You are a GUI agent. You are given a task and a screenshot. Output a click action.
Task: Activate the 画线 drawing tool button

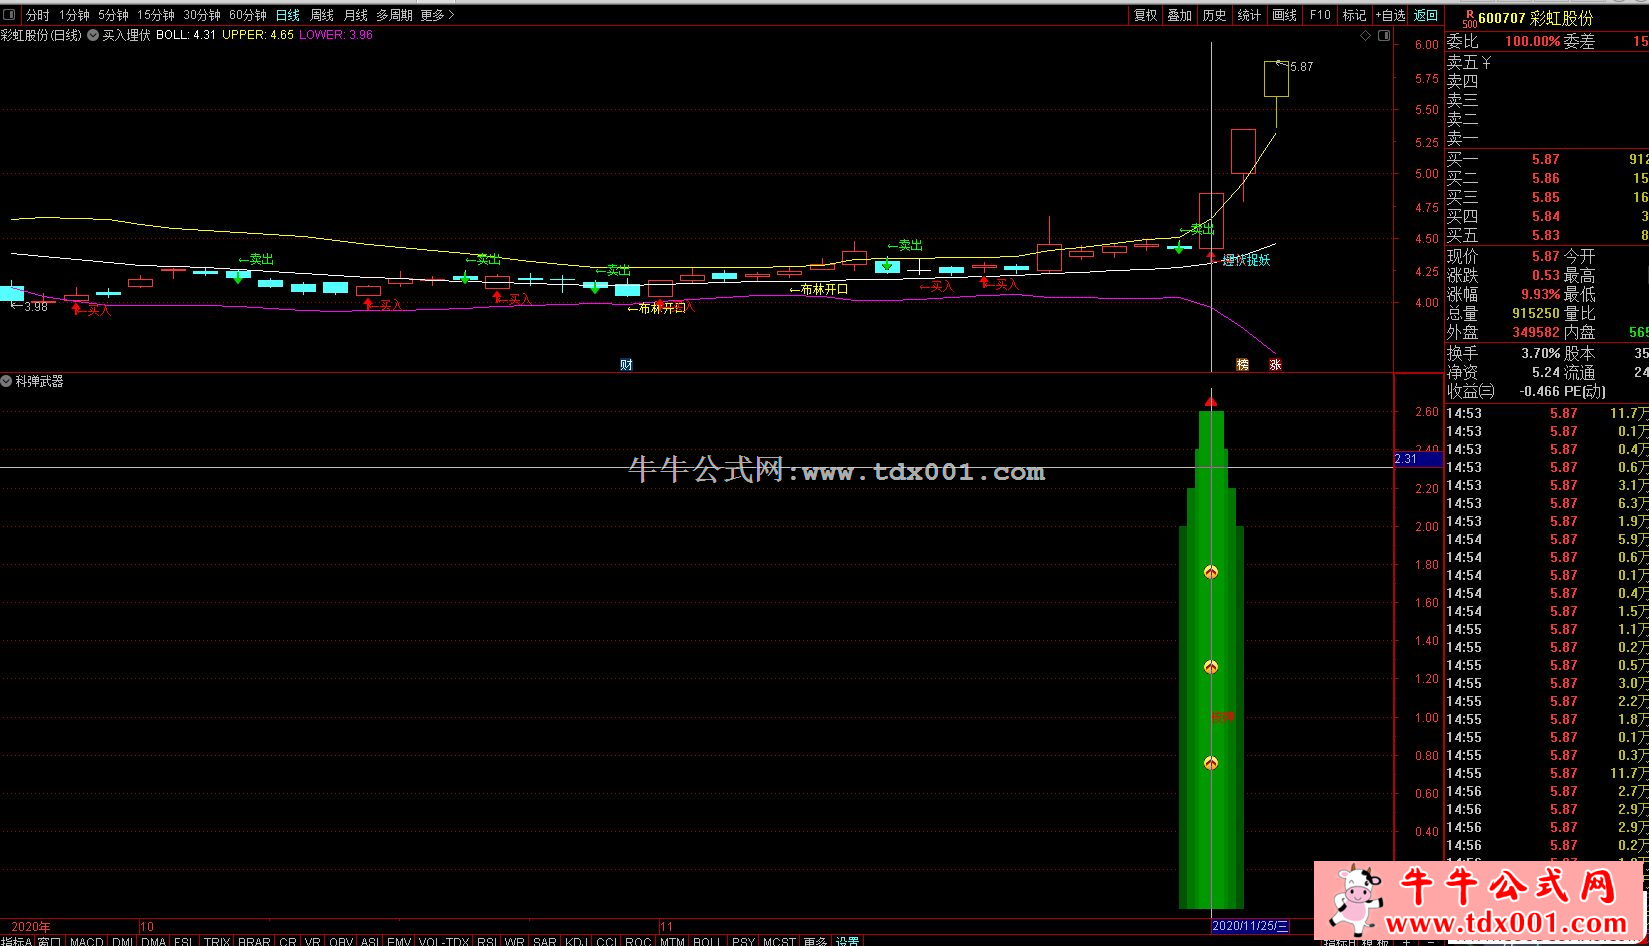(x=1284, y=15)
